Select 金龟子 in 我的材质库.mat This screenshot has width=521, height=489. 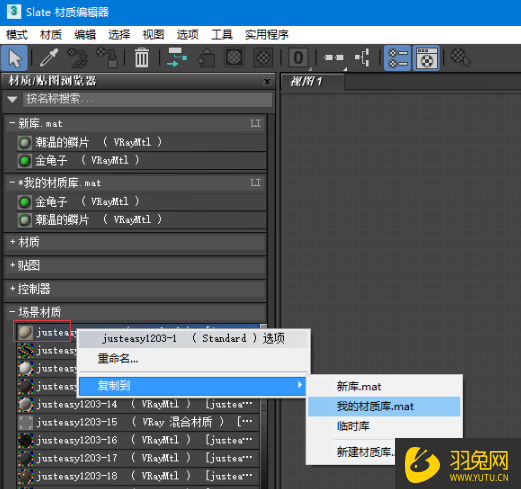pyautogui.click(x=141, y=201)
